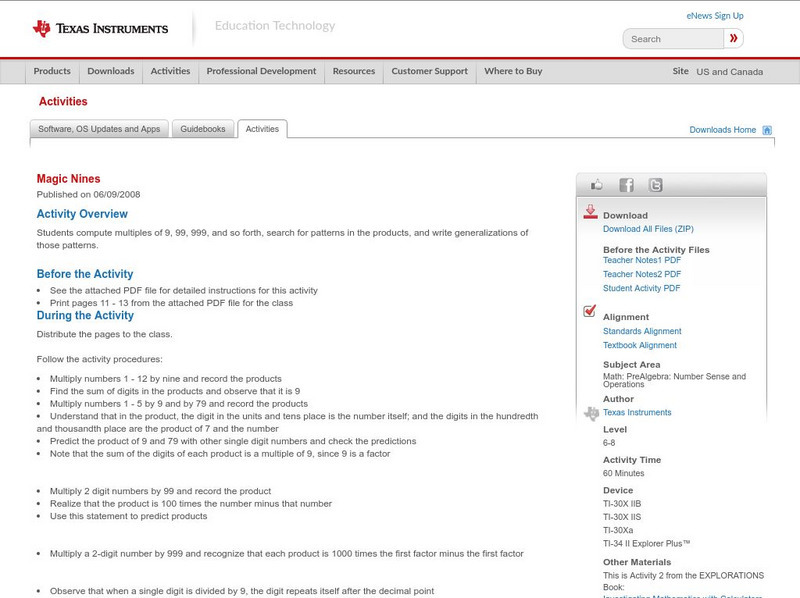Image resolution: width=800 pixels, height=598 pixels.
Task: Click the home icon beside Downloads Home
Action: click(x=767, y=130)
